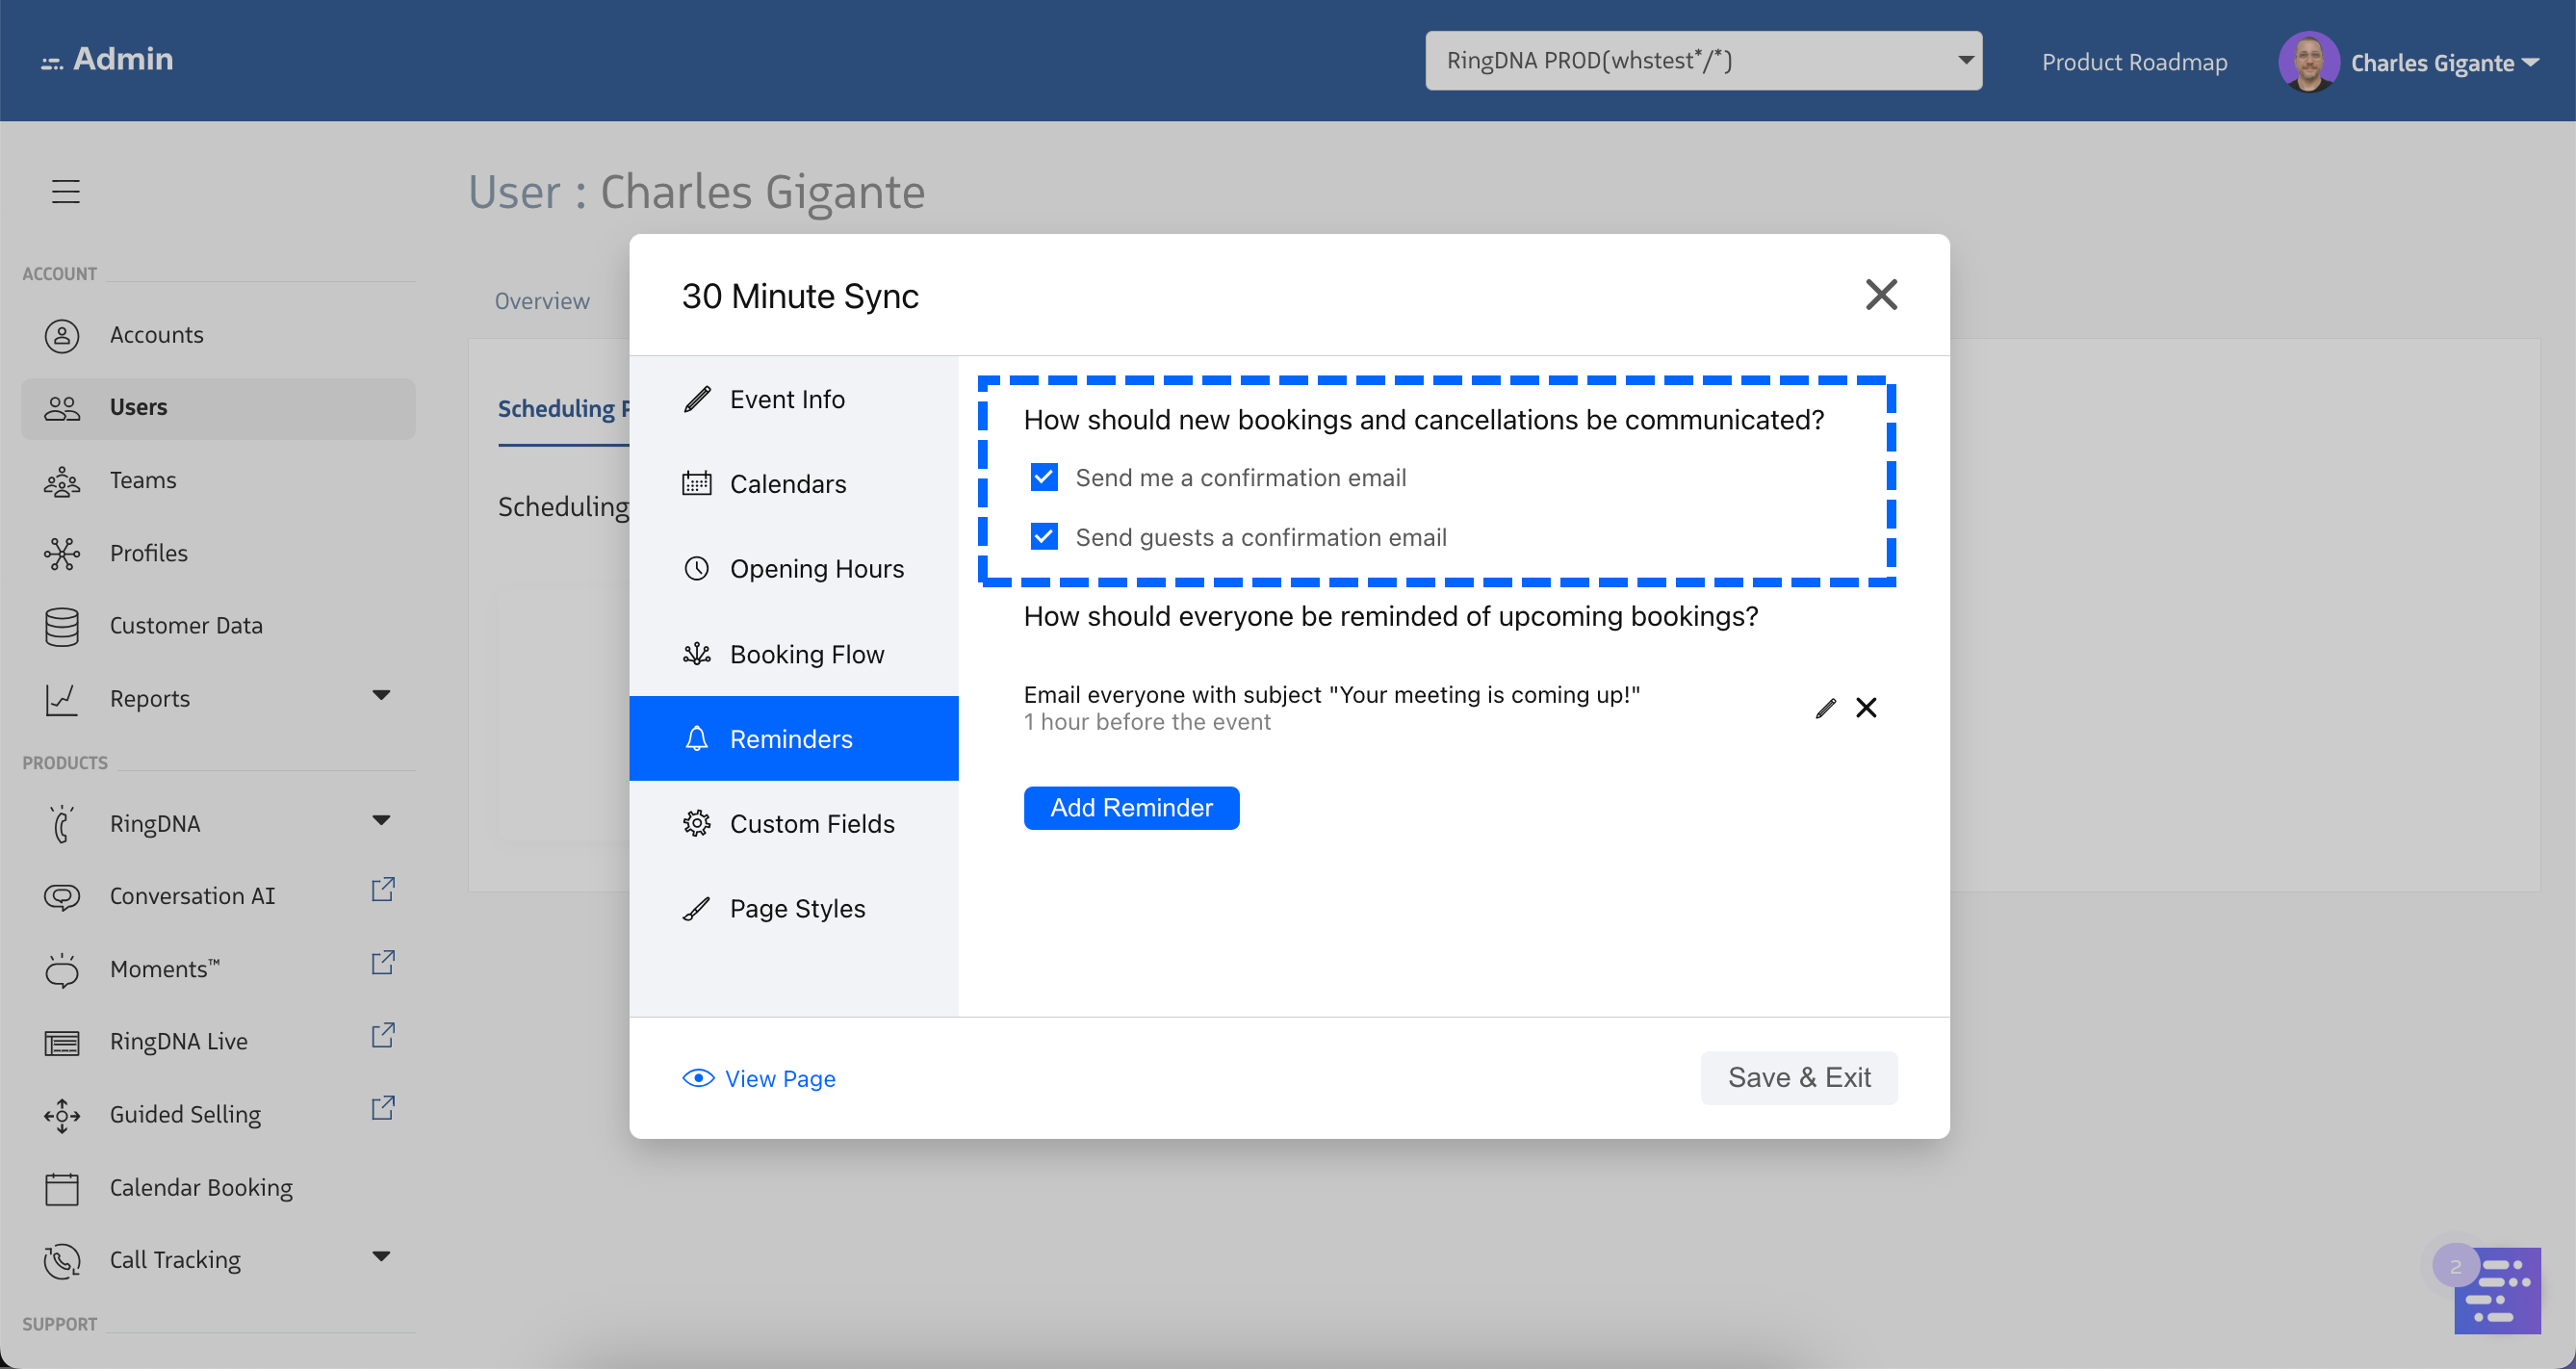Select the Booking Flow tab
The image size is (2576, 1369).
coord(806,654)
